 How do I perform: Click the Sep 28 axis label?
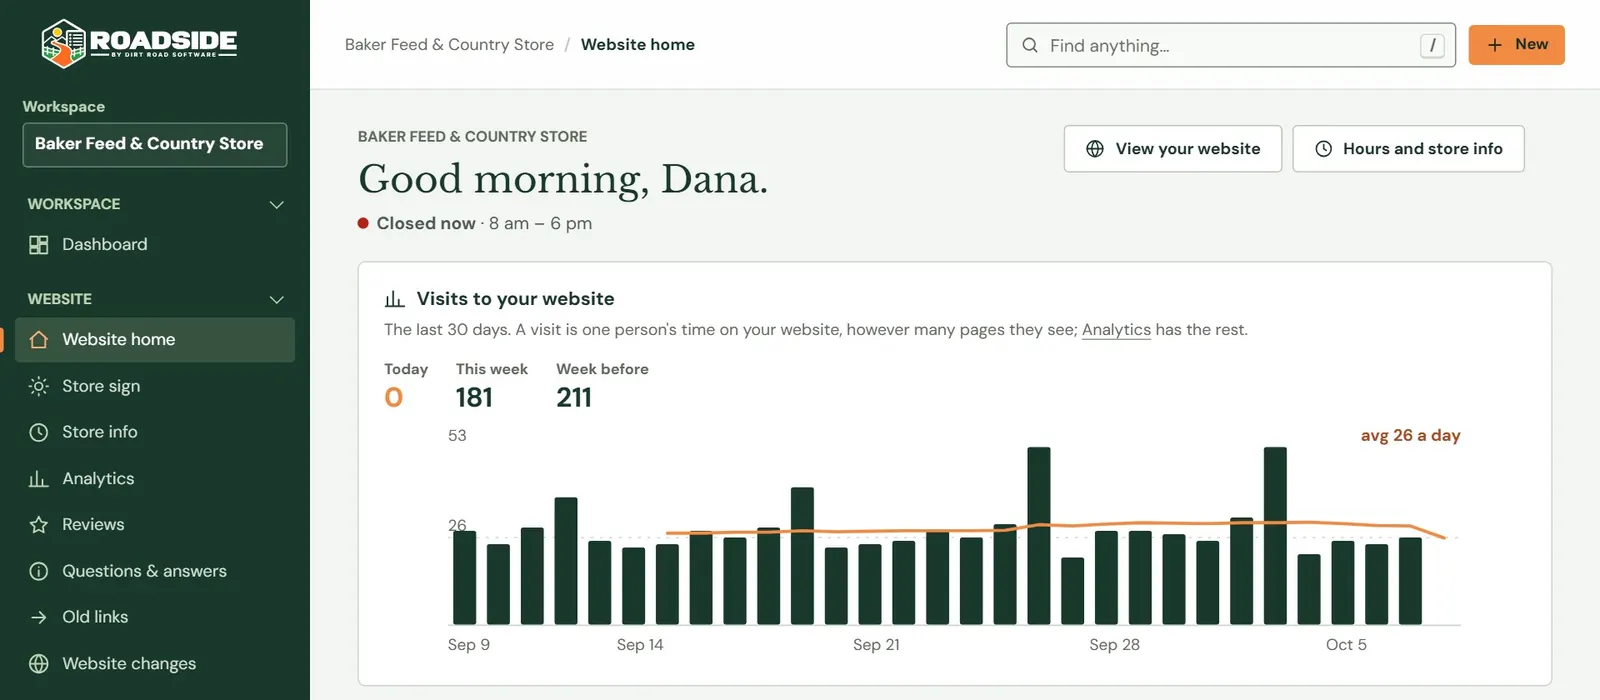pyautogui.click(x=1114, y=645)
